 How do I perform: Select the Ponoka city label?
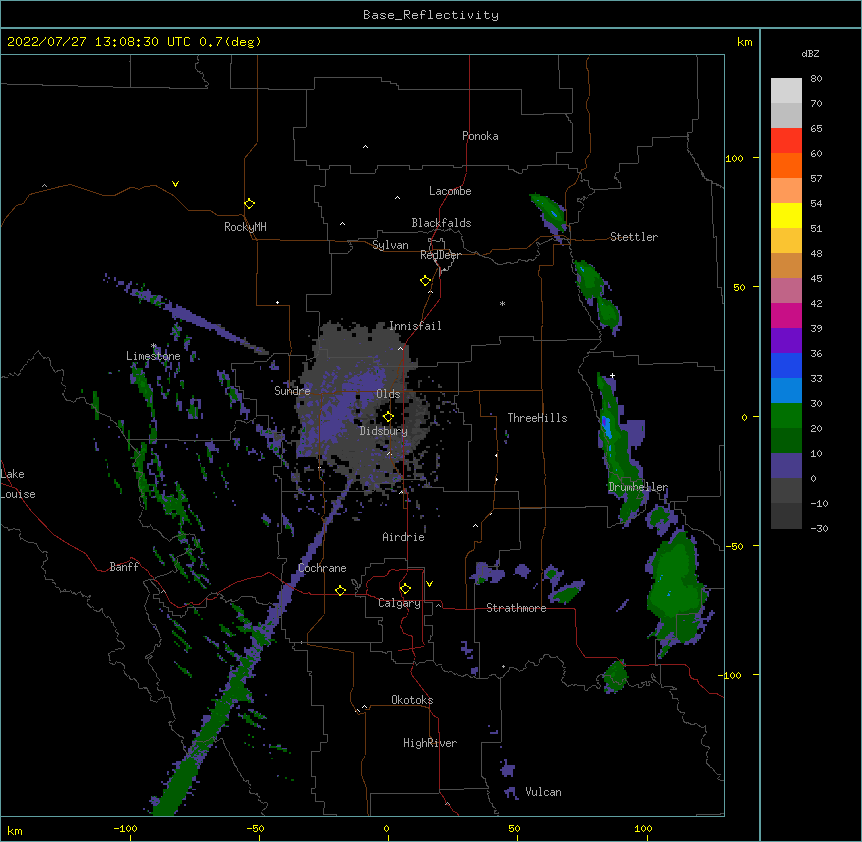(480, 136)
